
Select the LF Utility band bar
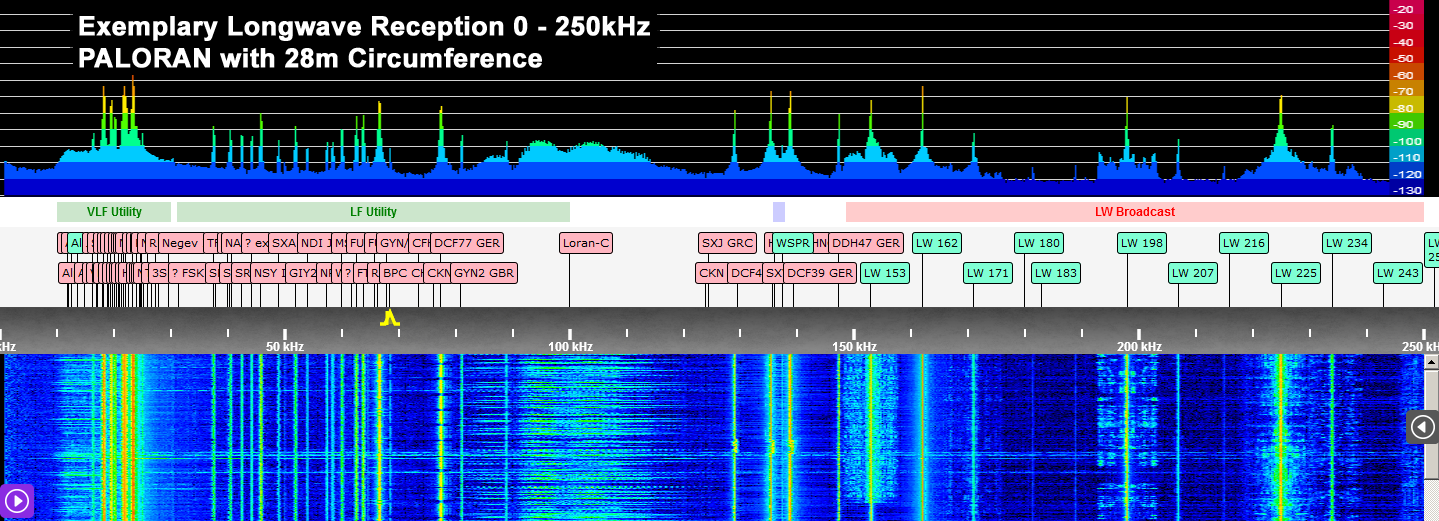tap(373, 212)
